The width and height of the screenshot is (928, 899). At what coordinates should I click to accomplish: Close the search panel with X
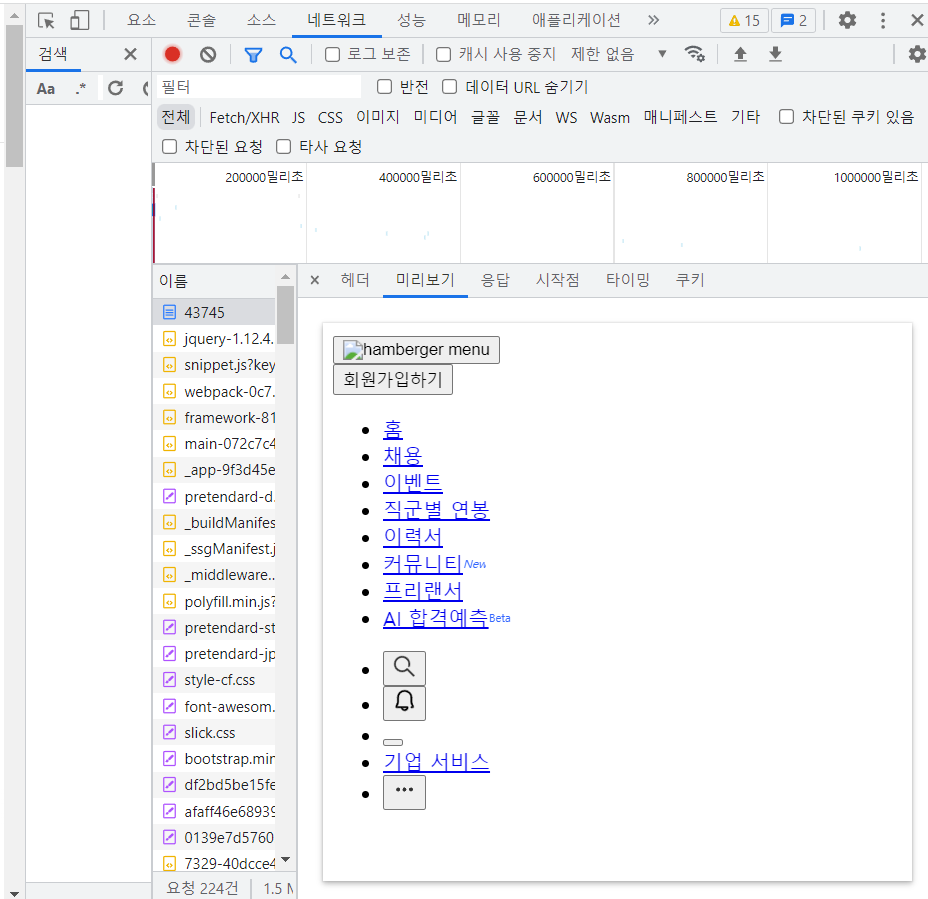[130, 54]
